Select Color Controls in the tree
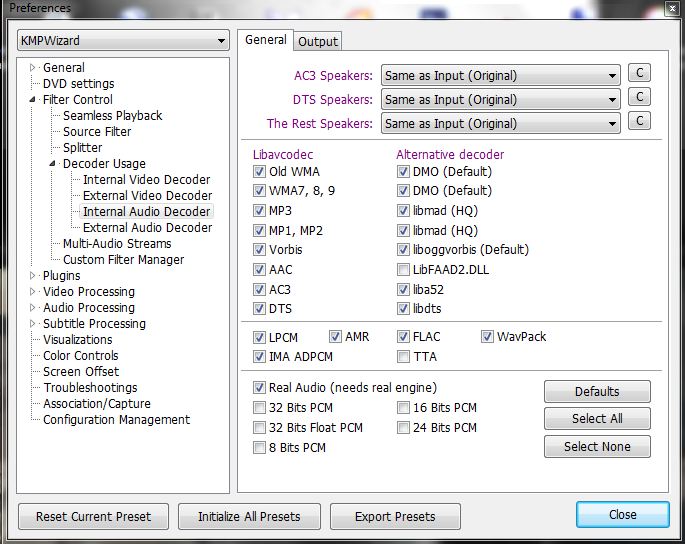 tap(81, 356)
